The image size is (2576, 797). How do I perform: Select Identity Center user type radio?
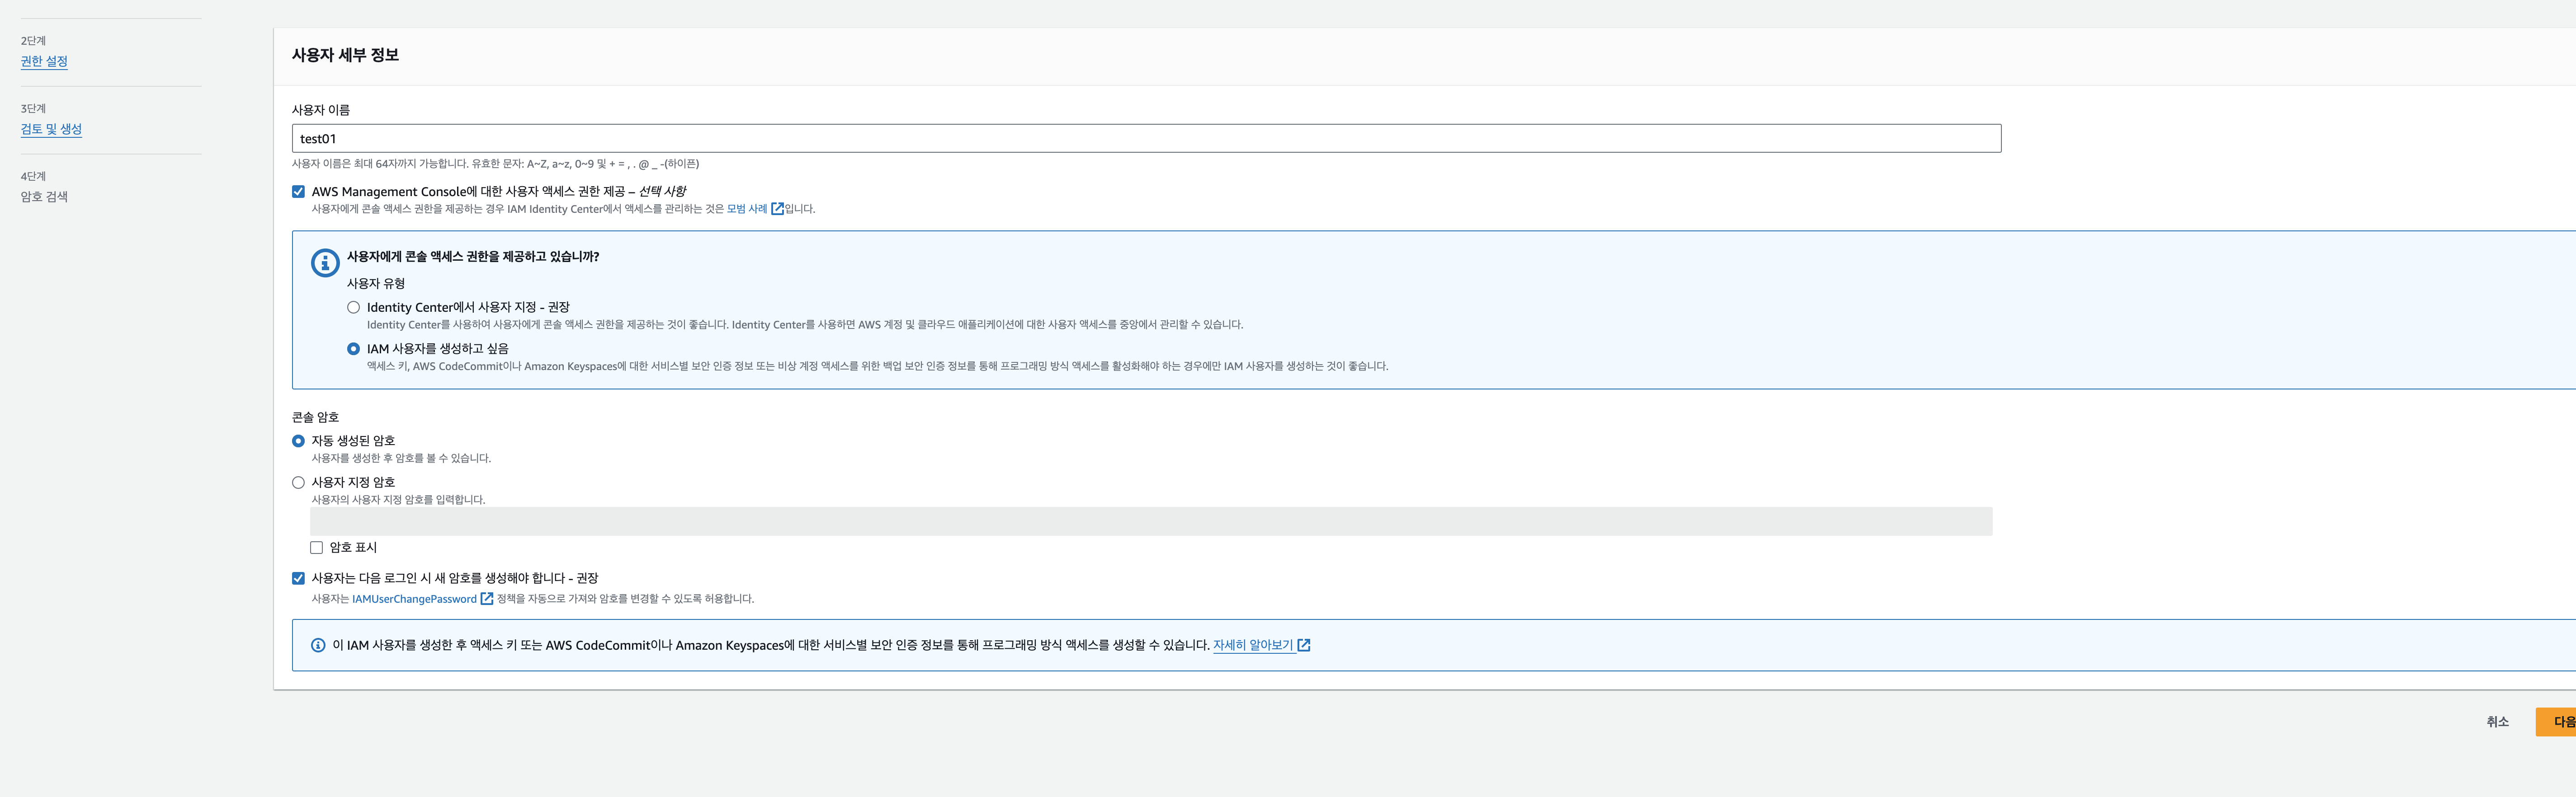[x=353, y=307]
